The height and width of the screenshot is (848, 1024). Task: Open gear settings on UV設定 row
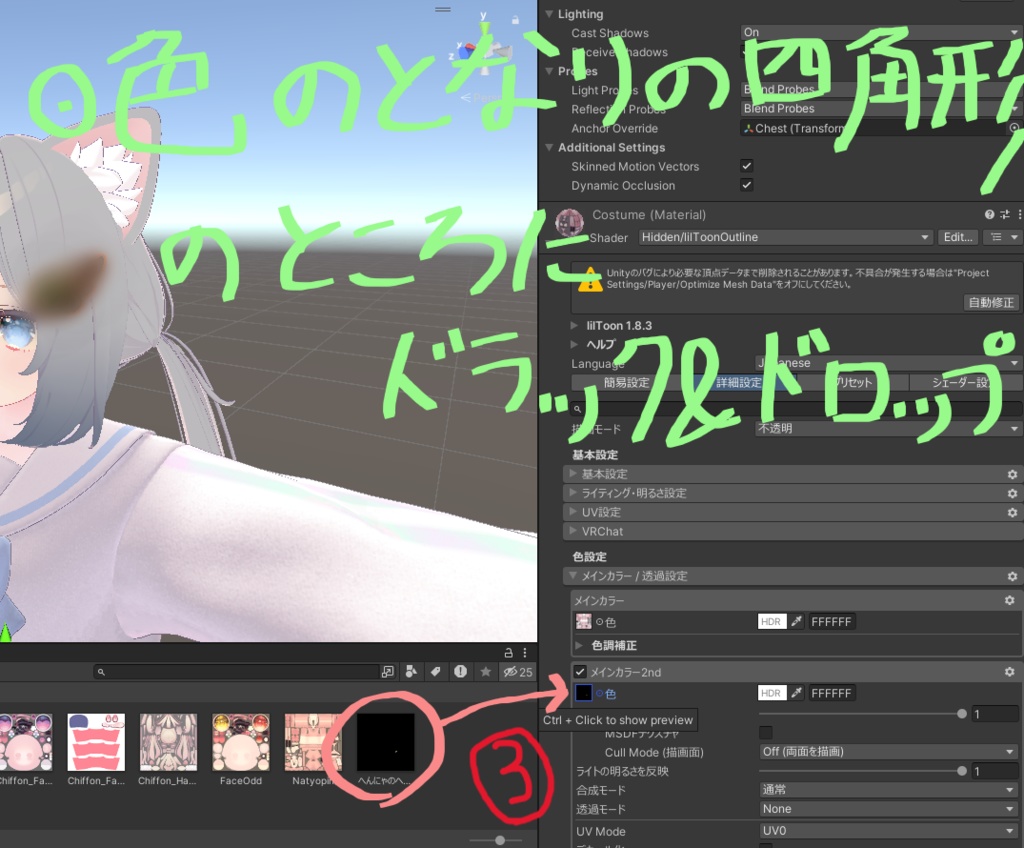click(x=1012, y=513)
